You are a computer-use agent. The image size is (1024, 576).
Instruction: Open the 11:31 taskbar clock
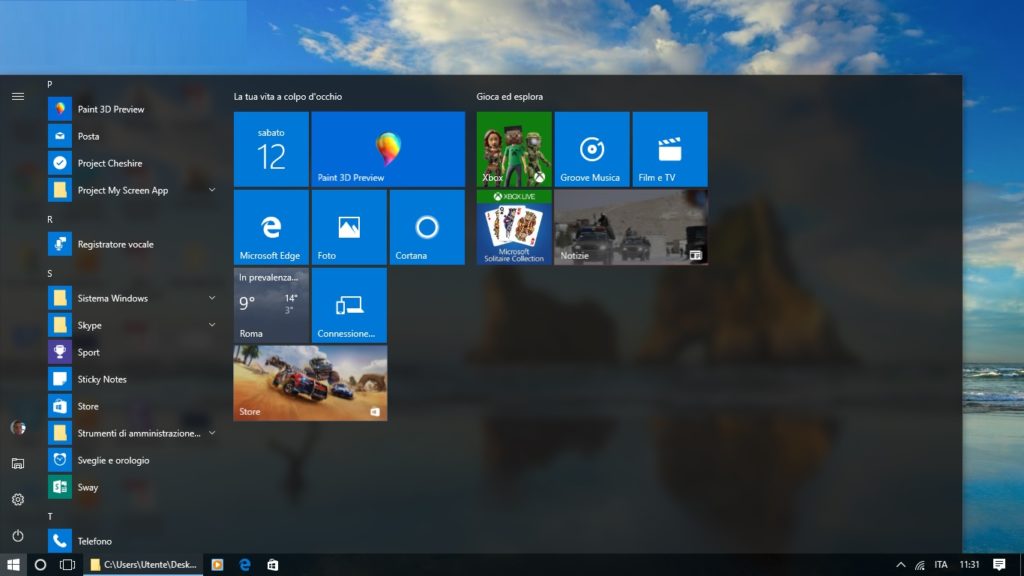(x=970, y=565)
